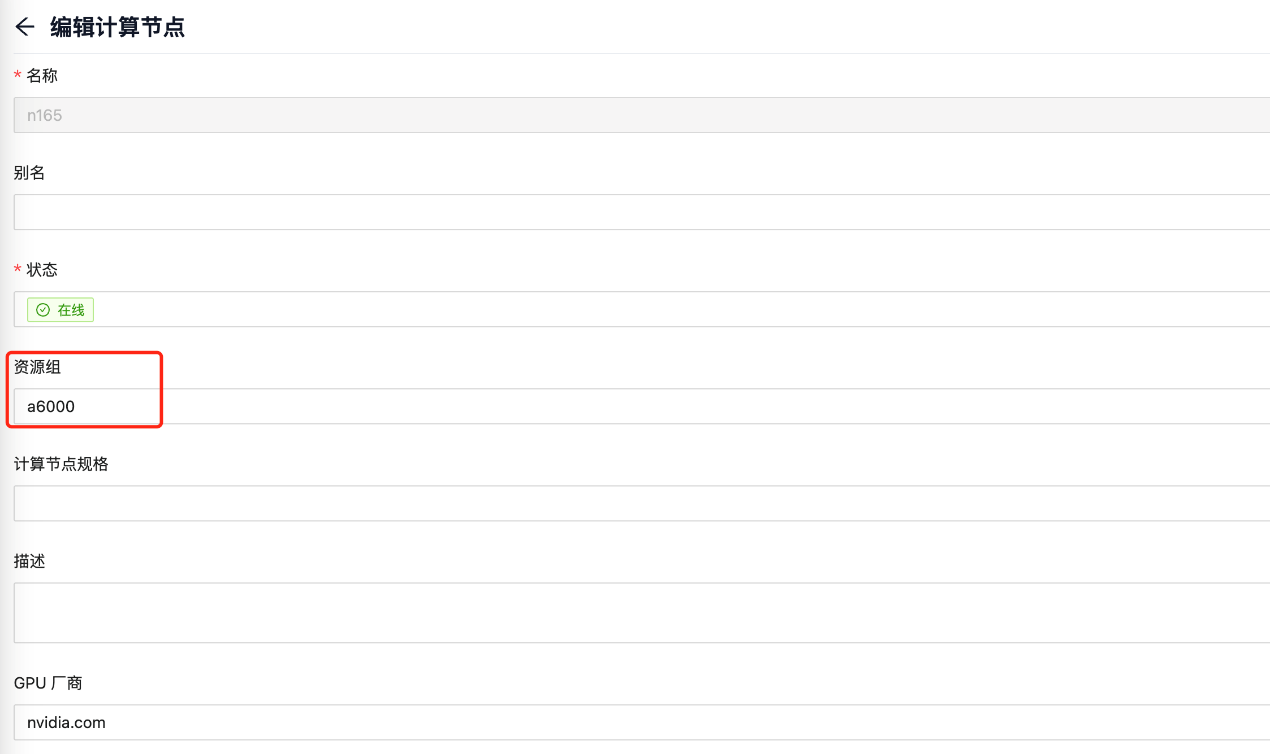Focus the 别名 input field
Screen dimensions: 1270x754
pyautogui.click(x=640, y=212)
